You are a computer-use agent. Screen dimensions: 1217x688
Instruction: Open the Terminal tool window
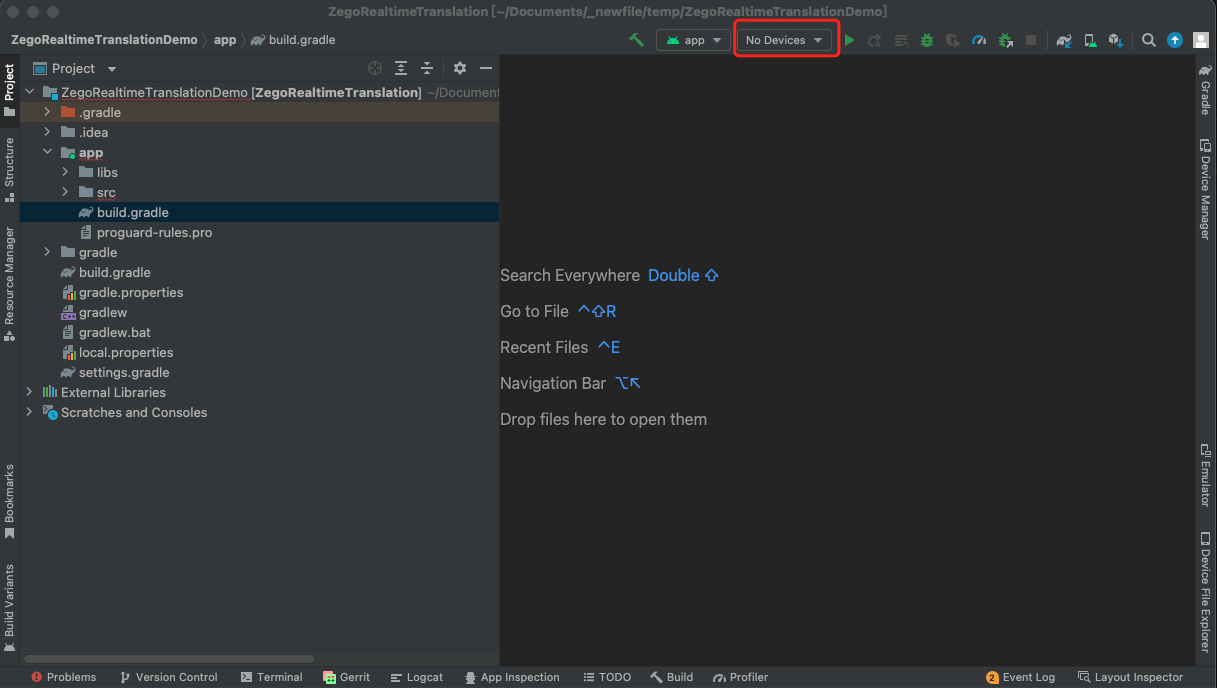coord(270,677)
